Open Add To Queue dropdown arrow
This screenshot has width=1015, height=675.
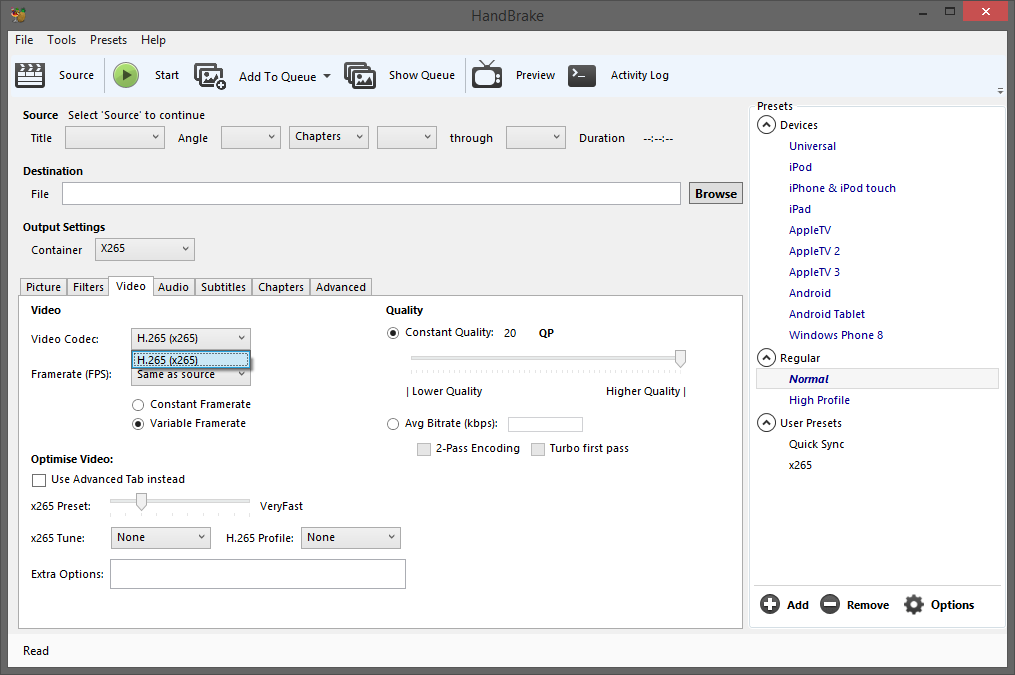[327, 76]
